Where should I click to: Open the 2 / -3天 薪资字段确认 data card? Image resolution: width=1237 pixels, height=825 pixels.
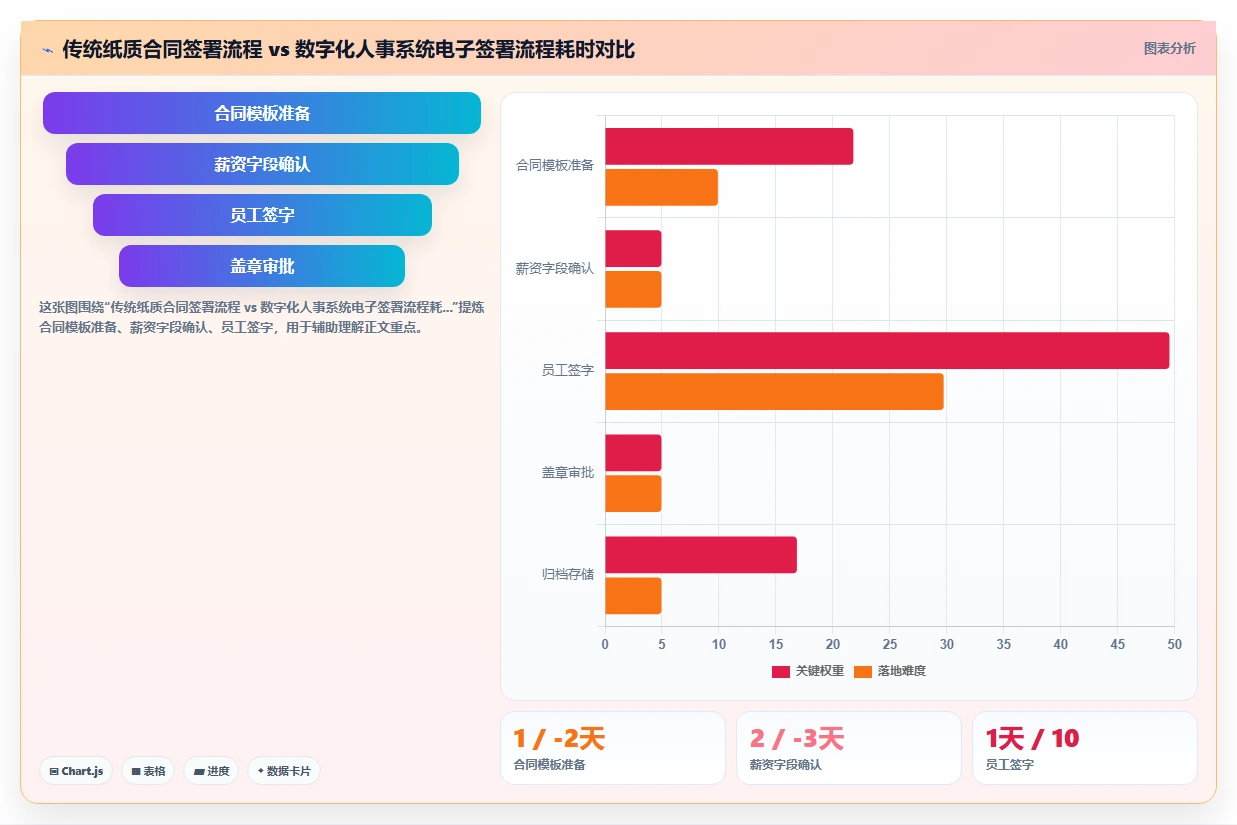pyautogui.click(x=849, y=748)
